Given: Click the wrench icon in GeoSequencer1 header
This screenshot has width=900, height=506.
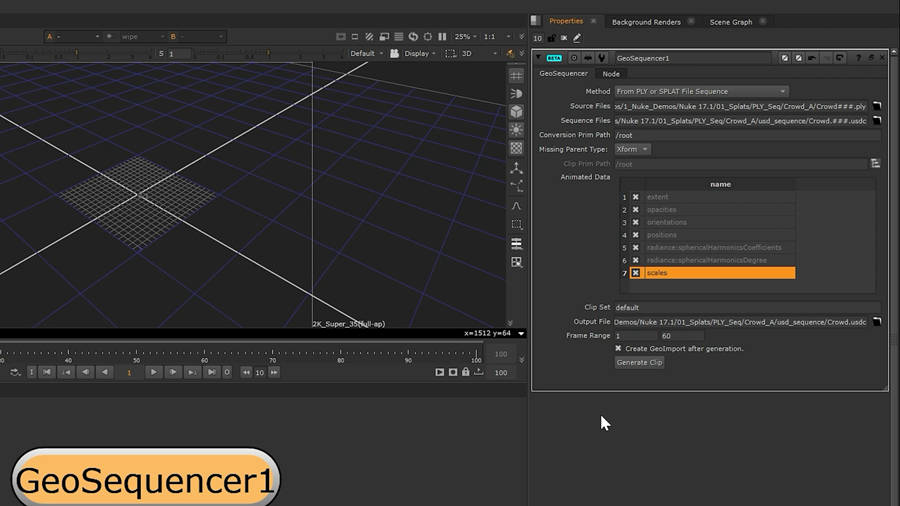Looking at the screenshot, I should pyautogui.click(x=602, y=58).
